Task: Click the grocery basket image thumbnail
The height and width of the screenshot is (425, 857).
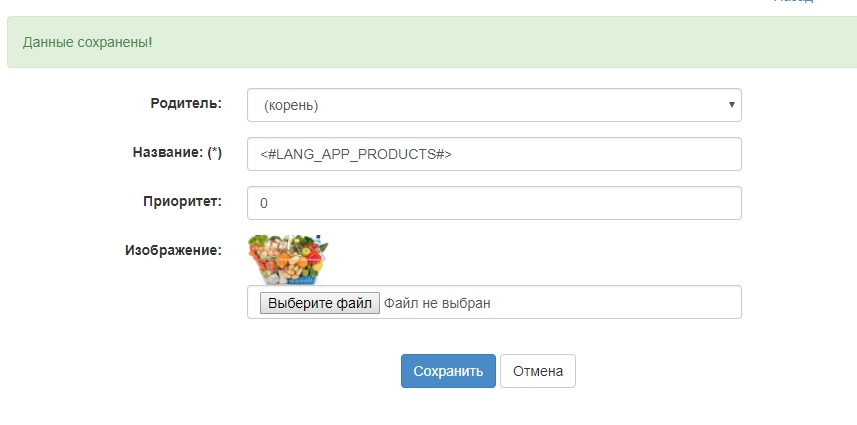Action: tap(288, 258)
